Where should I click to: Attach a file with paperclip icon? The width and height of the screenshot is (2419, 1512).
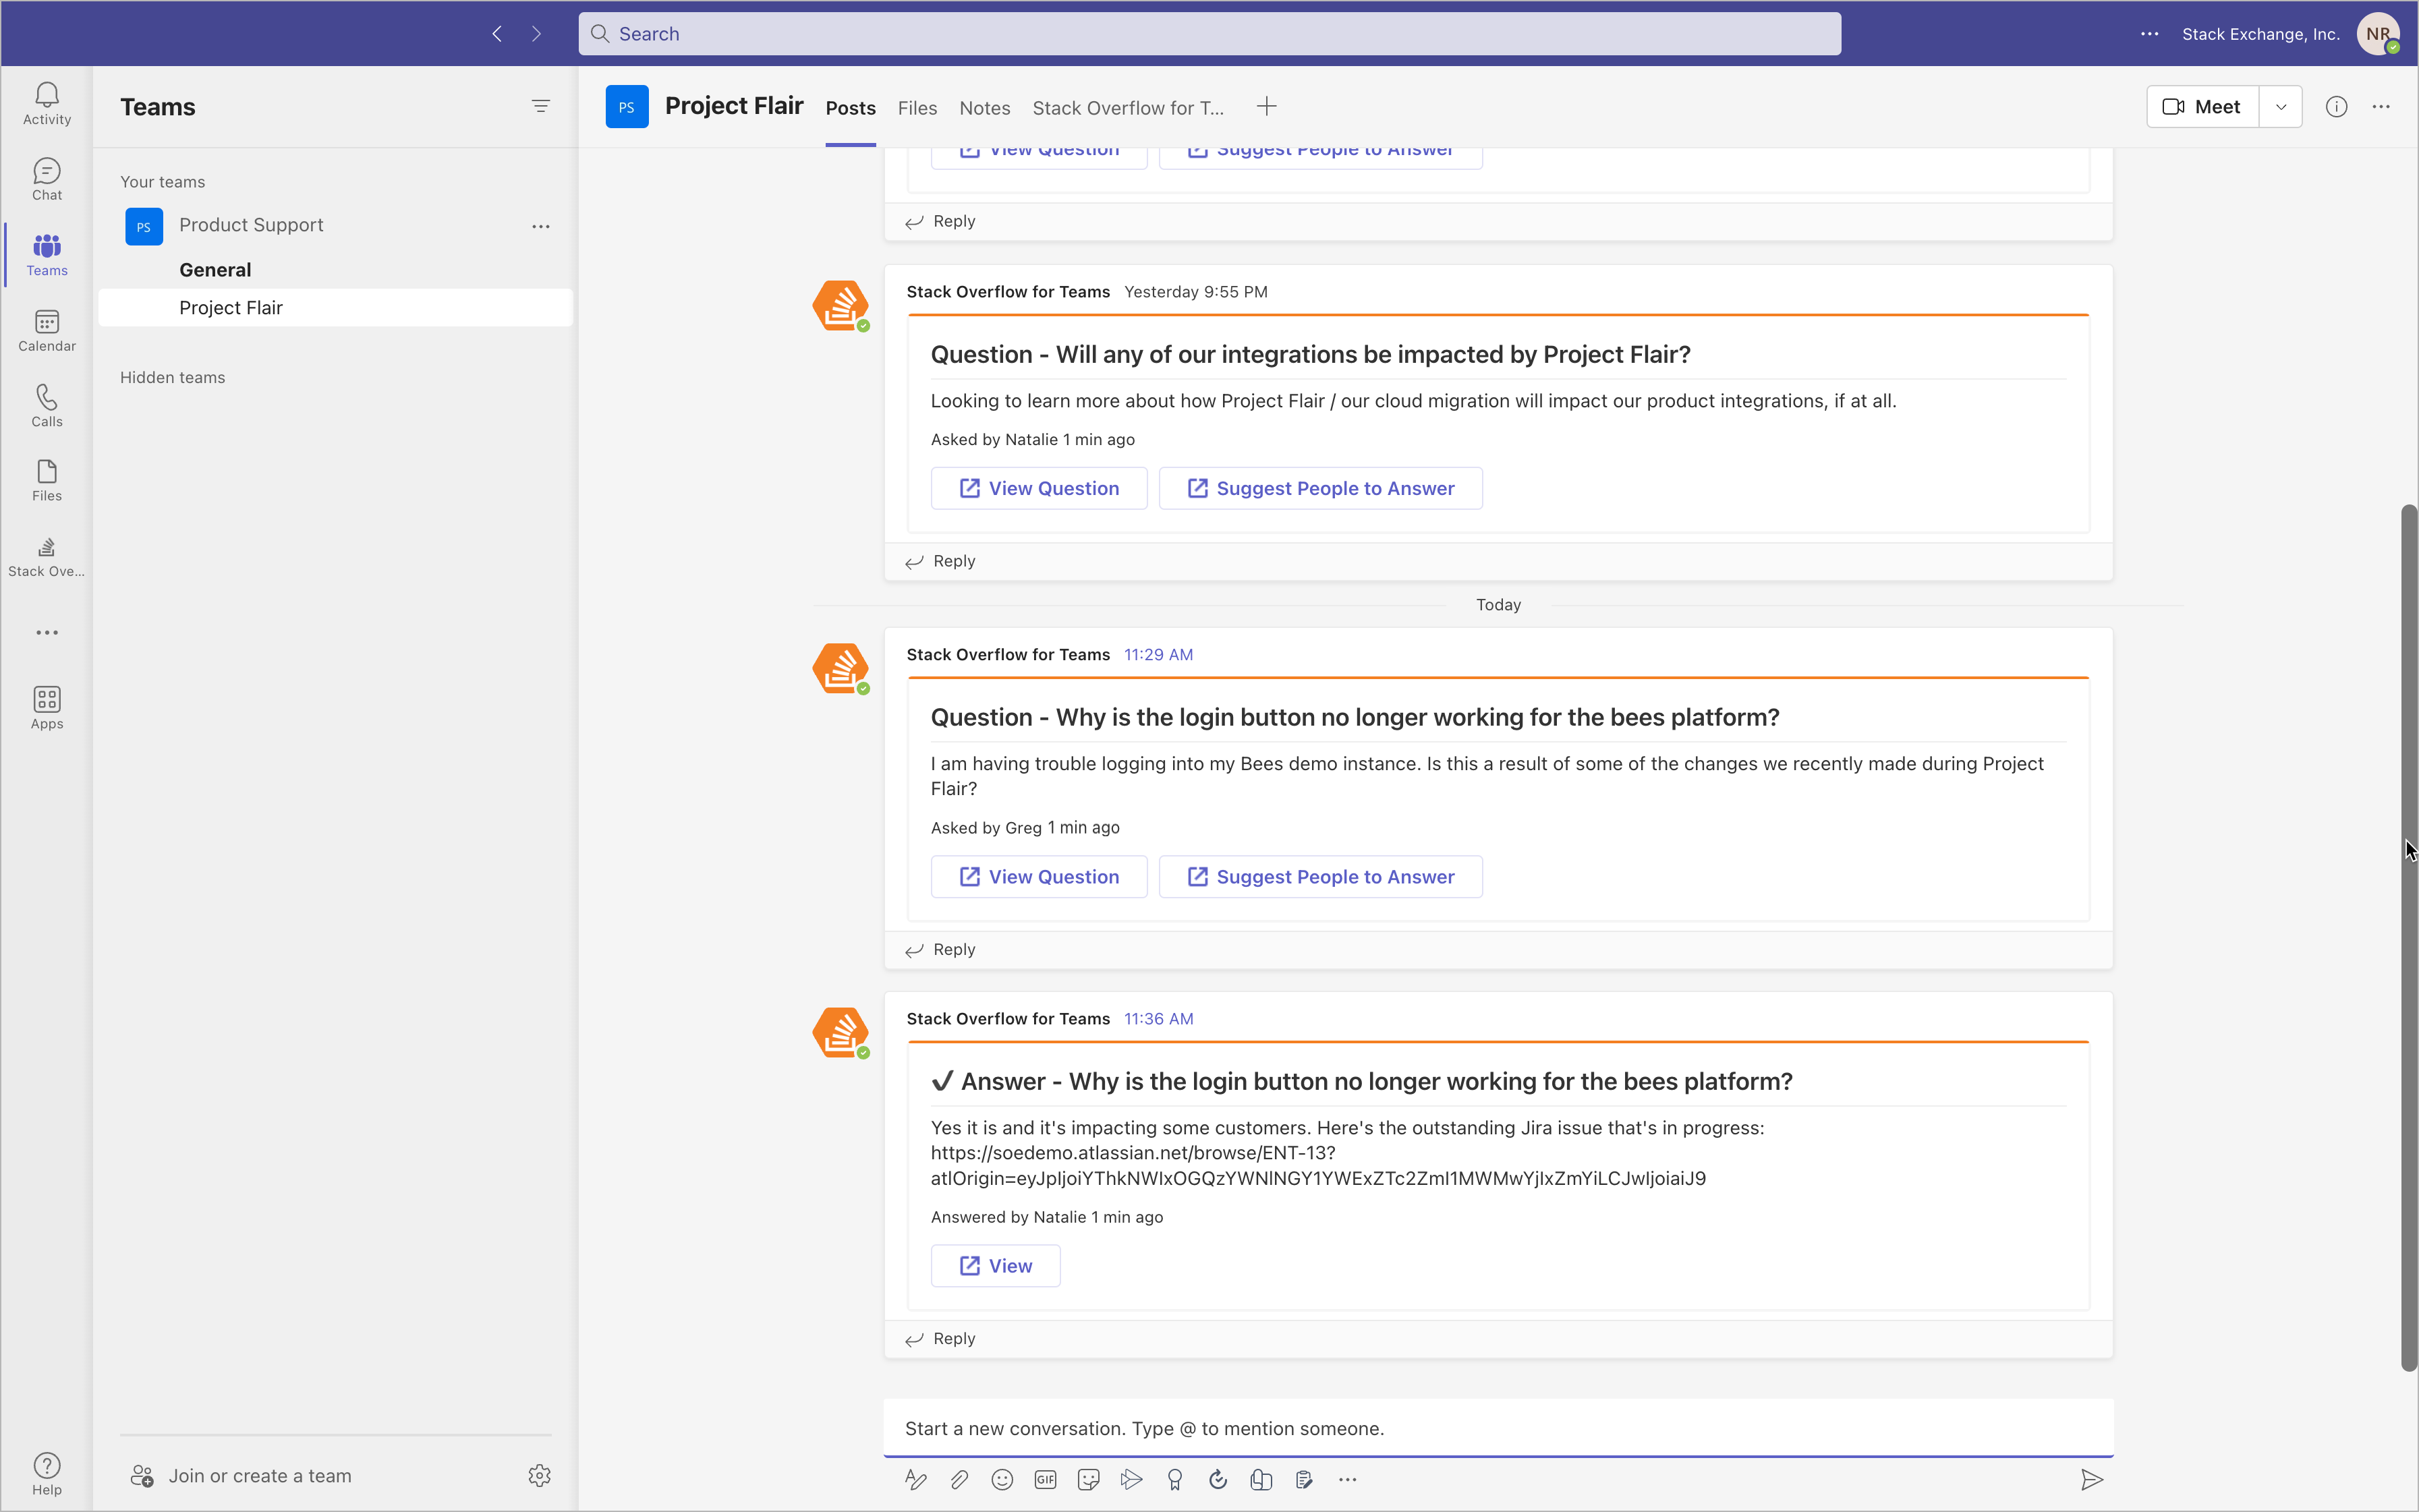pos(959,1479)
